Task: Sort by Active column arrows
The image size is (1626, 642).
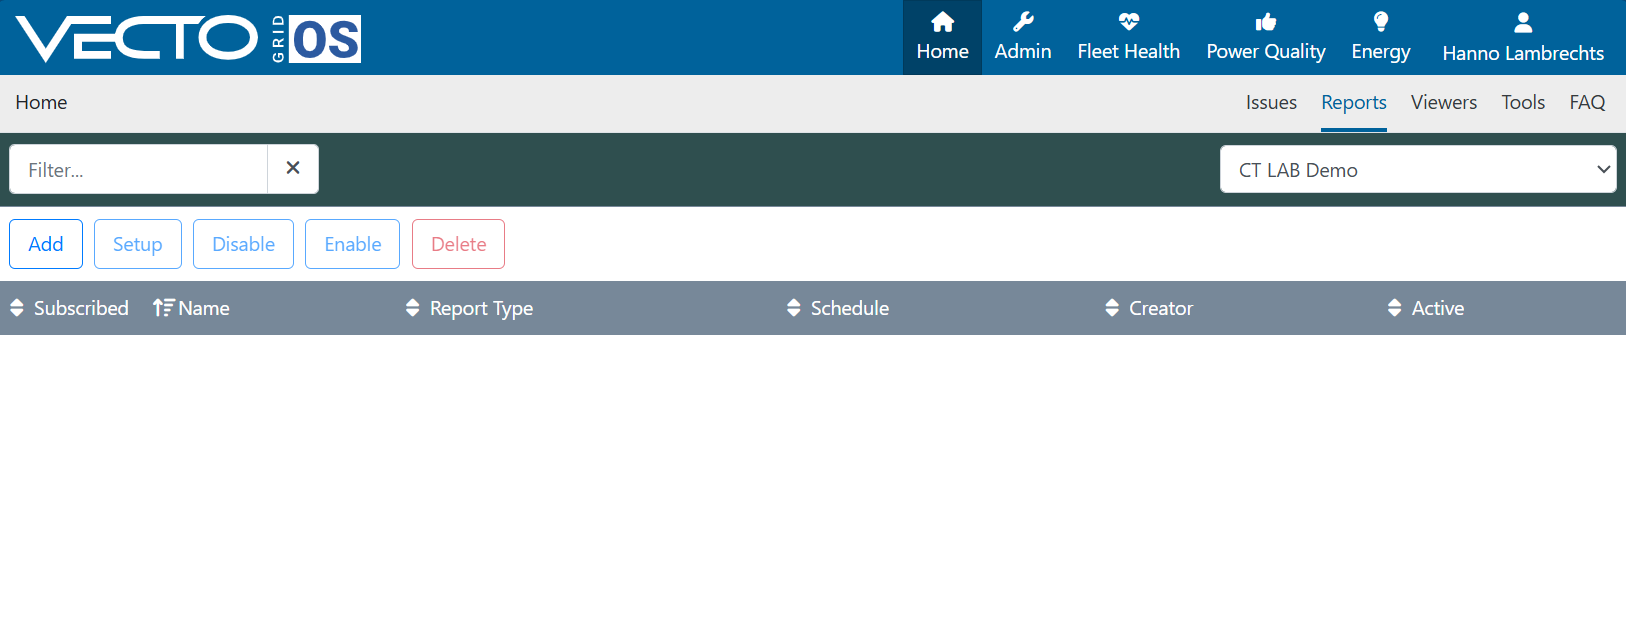Action: point(1395,308)
